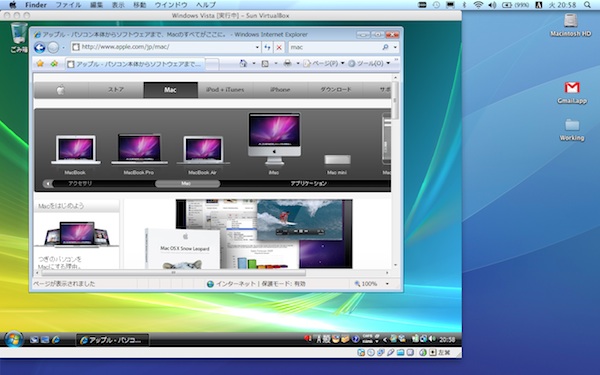The width and height of the screenshot is (600, 375).
Task: Open zoom level 100% dropdown arrow
Action: [387, 284]
